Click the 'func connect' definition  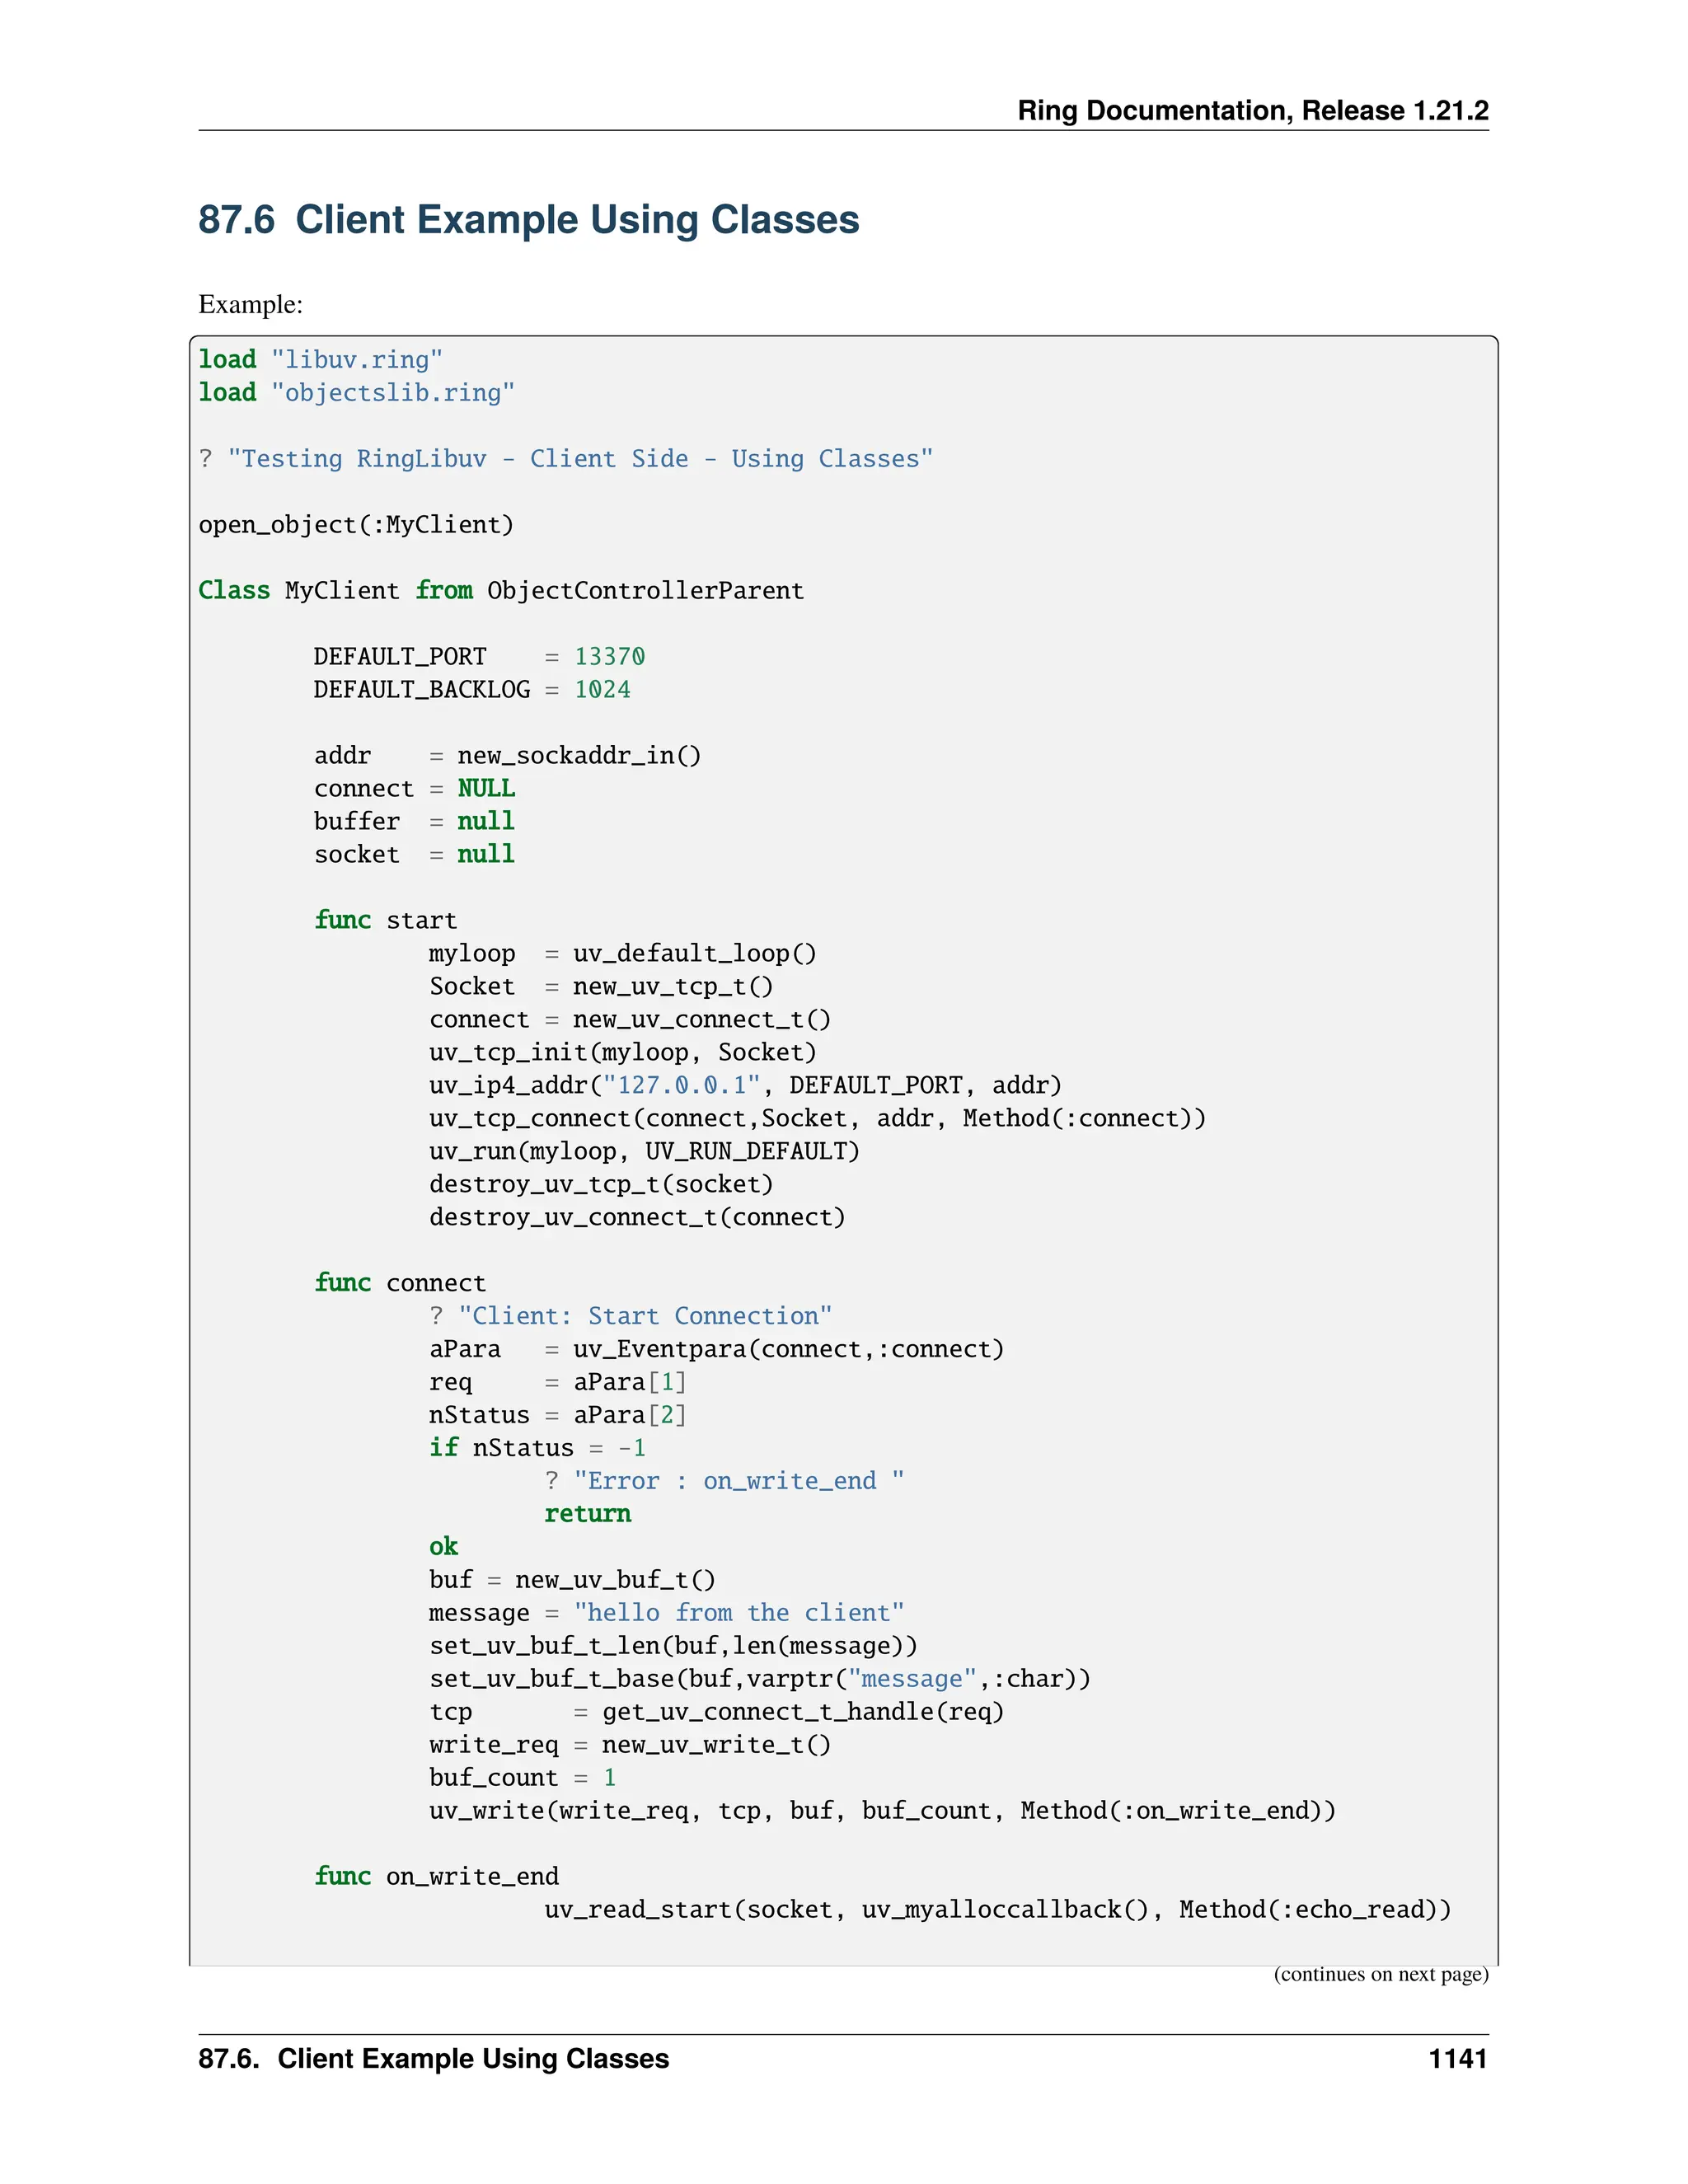[x=400, y=1283]
